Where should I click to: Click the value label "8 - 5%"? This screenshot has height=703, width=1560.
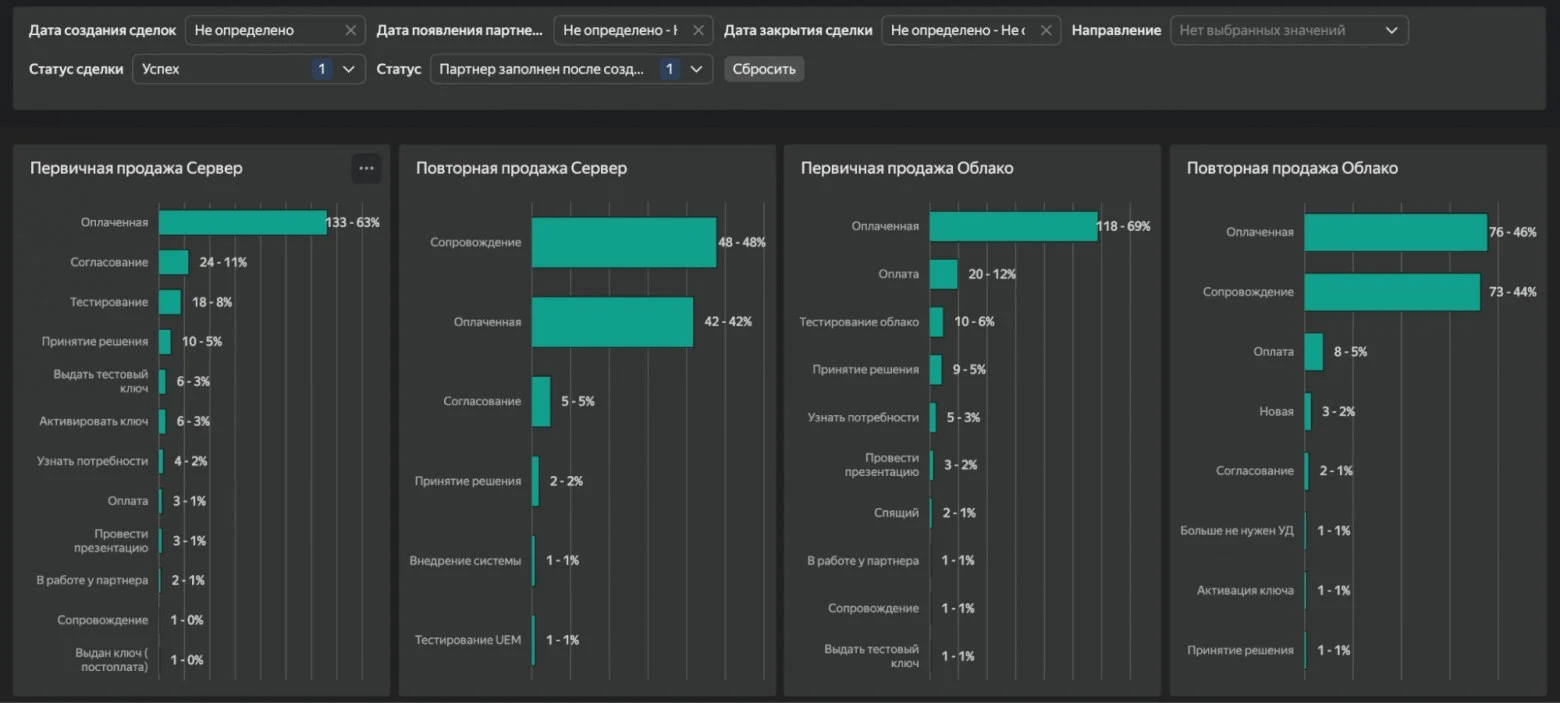coord(1350,352)
